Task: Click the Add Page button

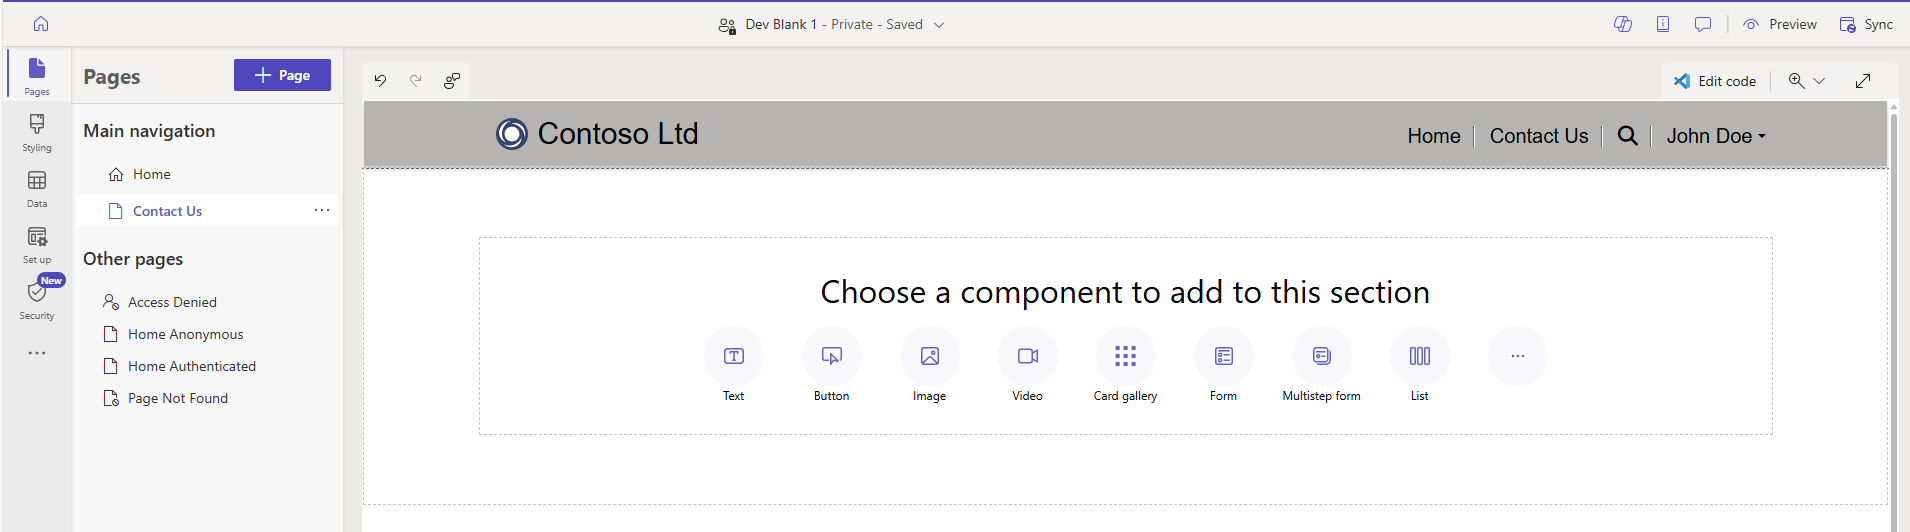Action: 282,75
